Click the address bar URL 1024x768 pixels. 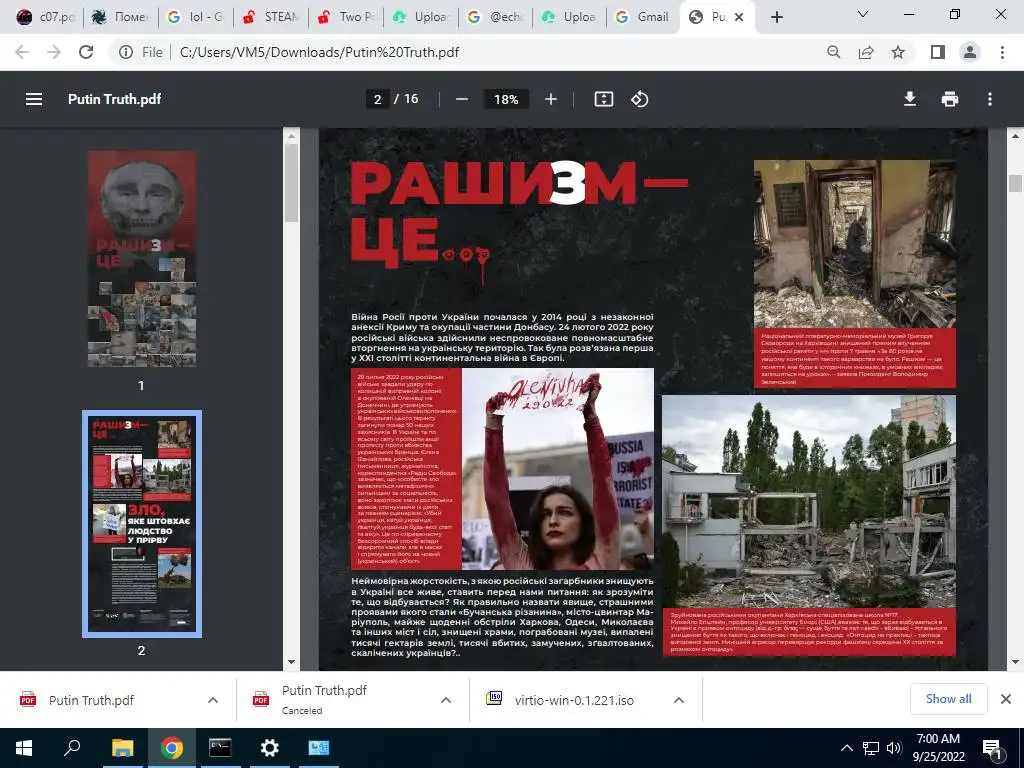(319, 52)
